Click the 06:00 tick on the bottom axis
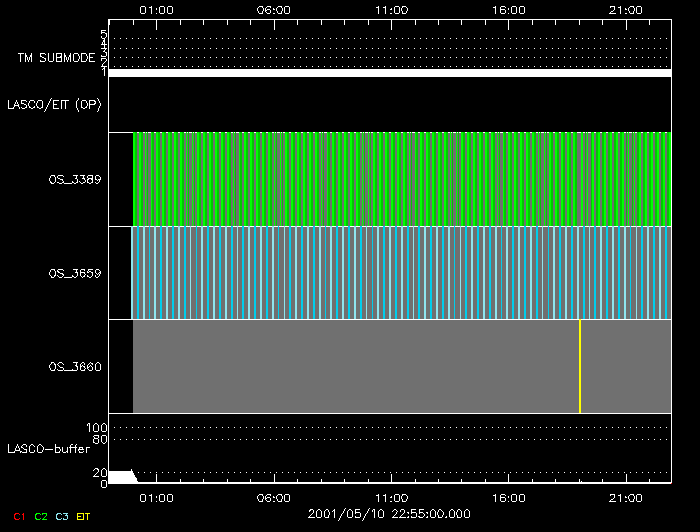700x532 pixels. [x=274, y=497]
